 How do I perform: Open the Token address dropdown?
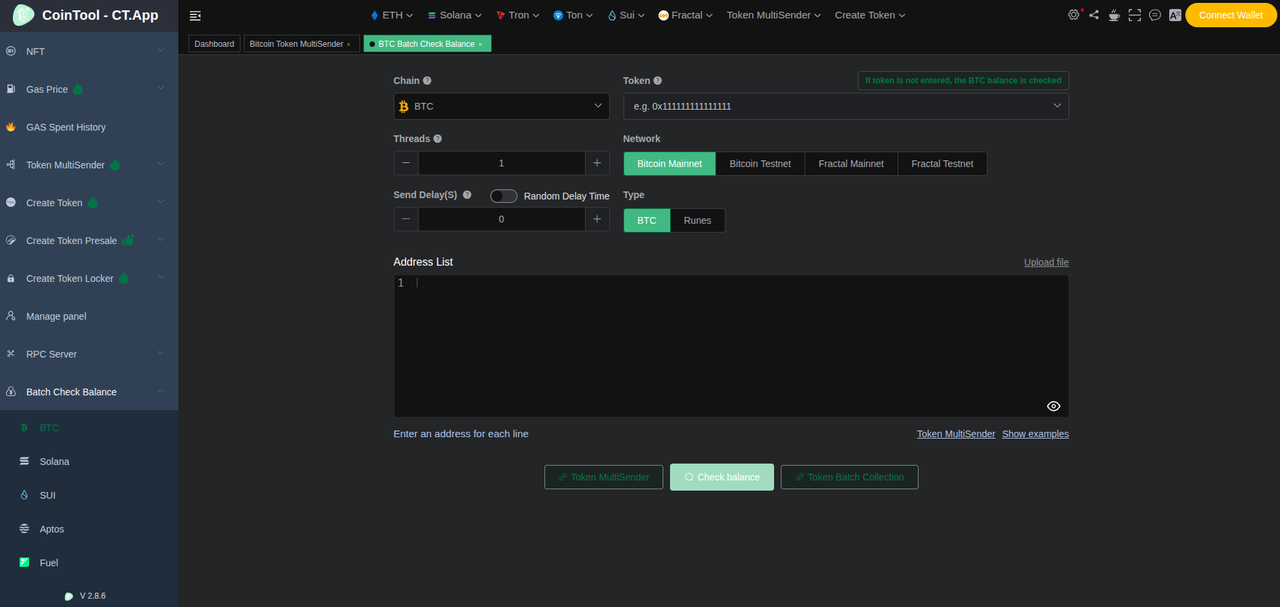coord(845,106)
